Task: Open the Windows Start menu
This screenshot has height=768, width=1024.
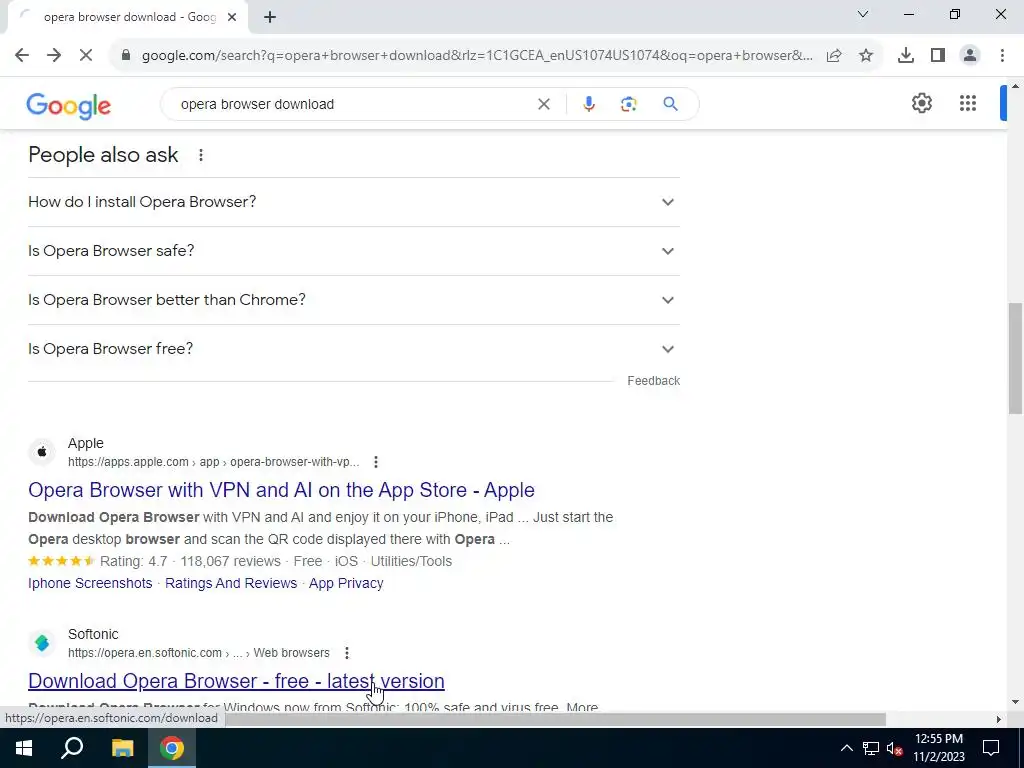Action: pyautogui.click(x=24, y=748)
